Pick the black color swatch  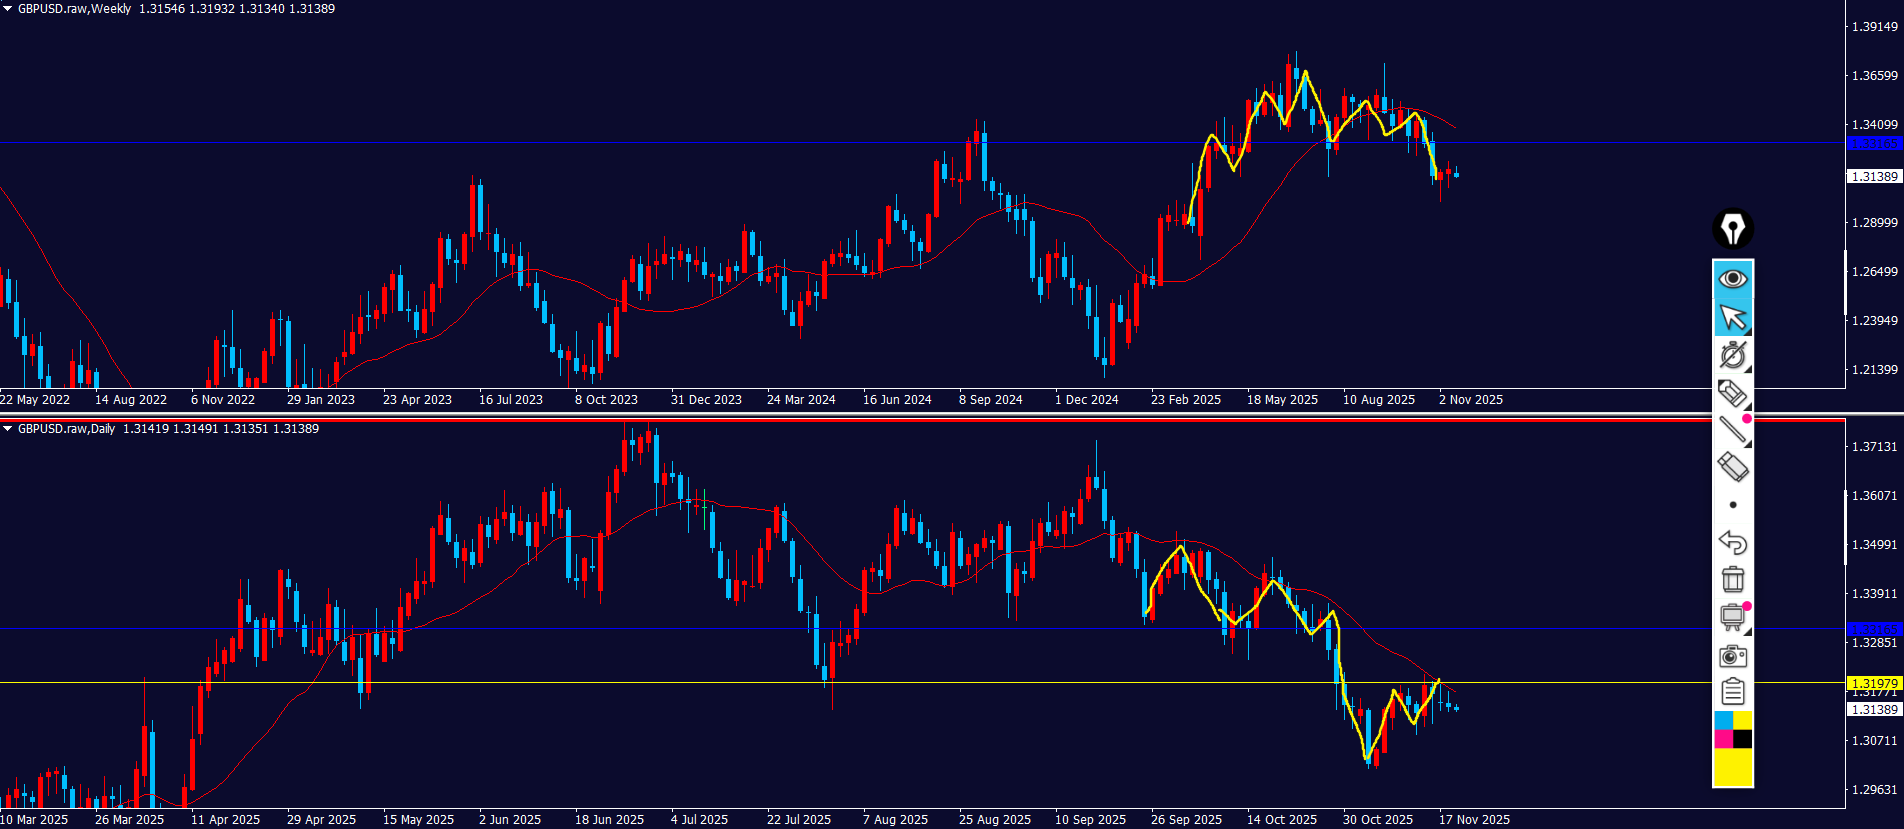coord(1742,739)
